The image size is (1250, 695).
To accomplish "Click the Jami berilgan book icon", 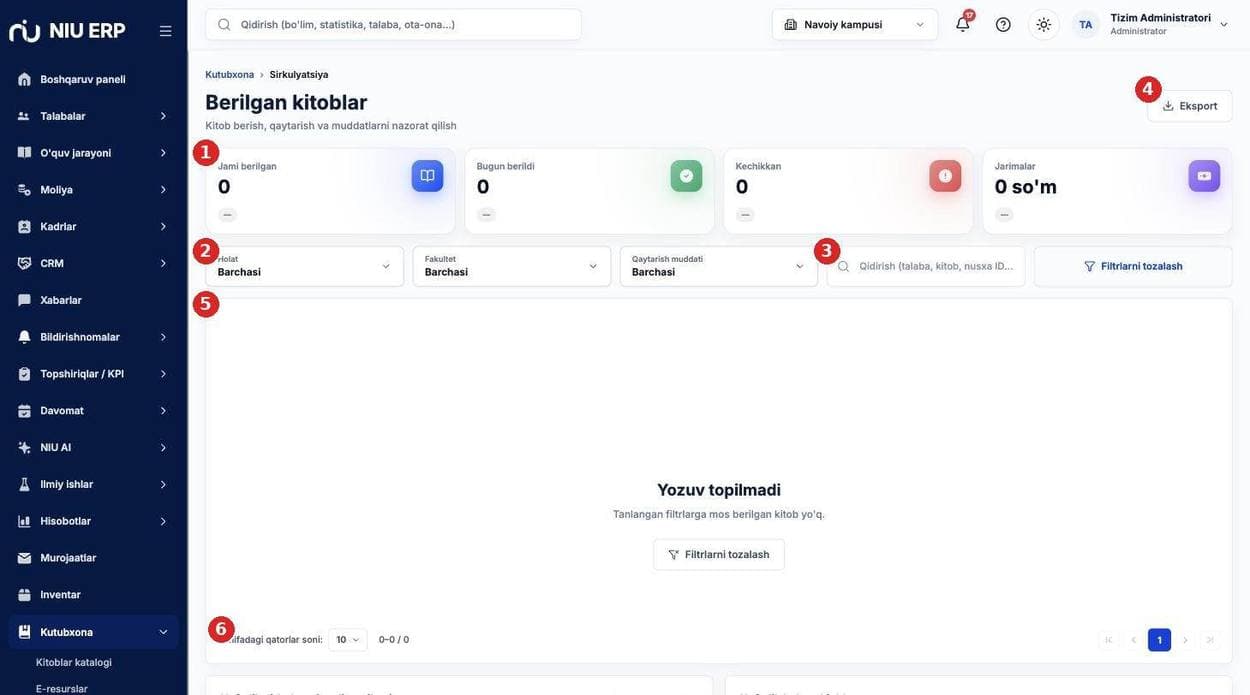I will pyautogui.click(x=427, y=176).
